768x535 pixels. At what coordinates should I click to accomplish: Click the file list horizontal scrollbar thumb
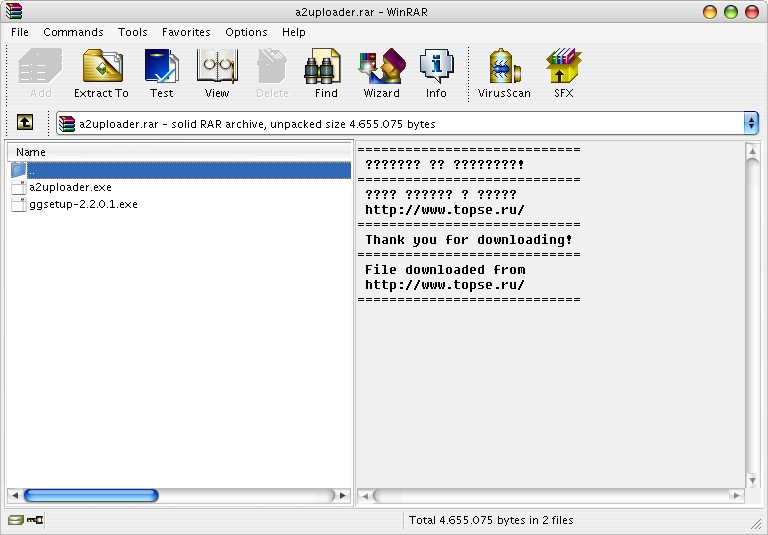[x=91, y=495]
